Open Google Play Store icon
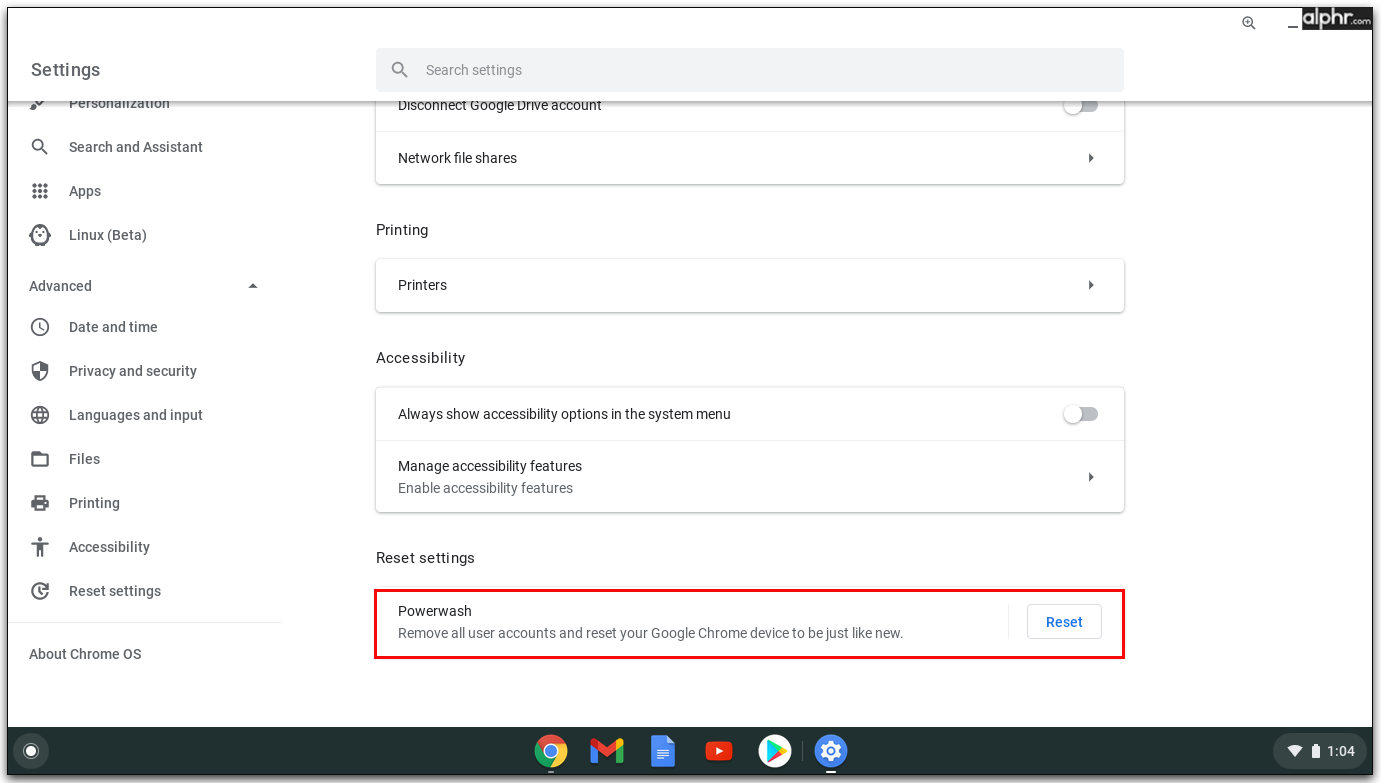This screenshot has width=1381, height=783. pyautogui.click(x=775, y=751)
